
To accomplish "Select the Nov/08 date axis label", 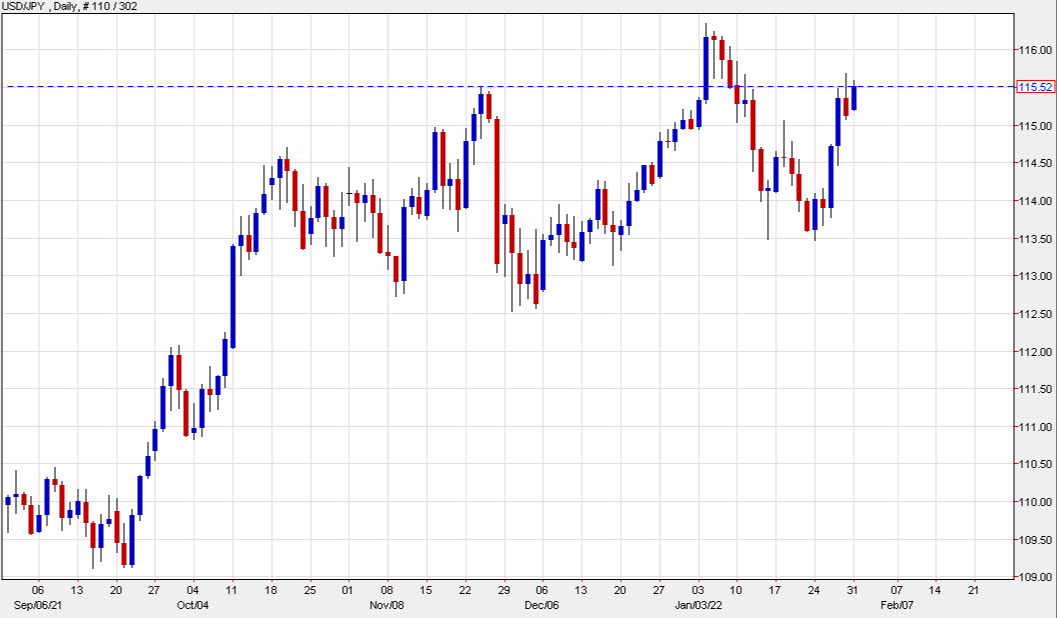I will point(385,605).
